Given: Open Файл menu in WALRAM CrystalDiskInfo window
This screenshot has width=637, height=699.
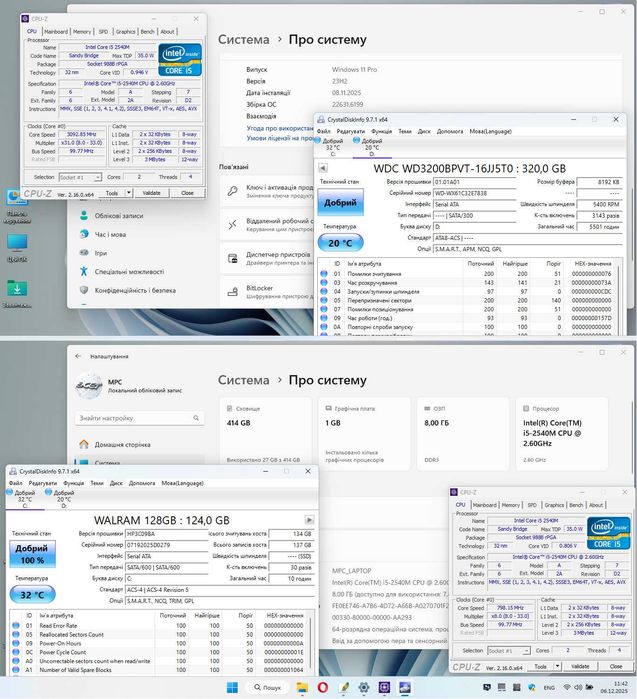Looking at the screenshot, I should coord(16,483).
